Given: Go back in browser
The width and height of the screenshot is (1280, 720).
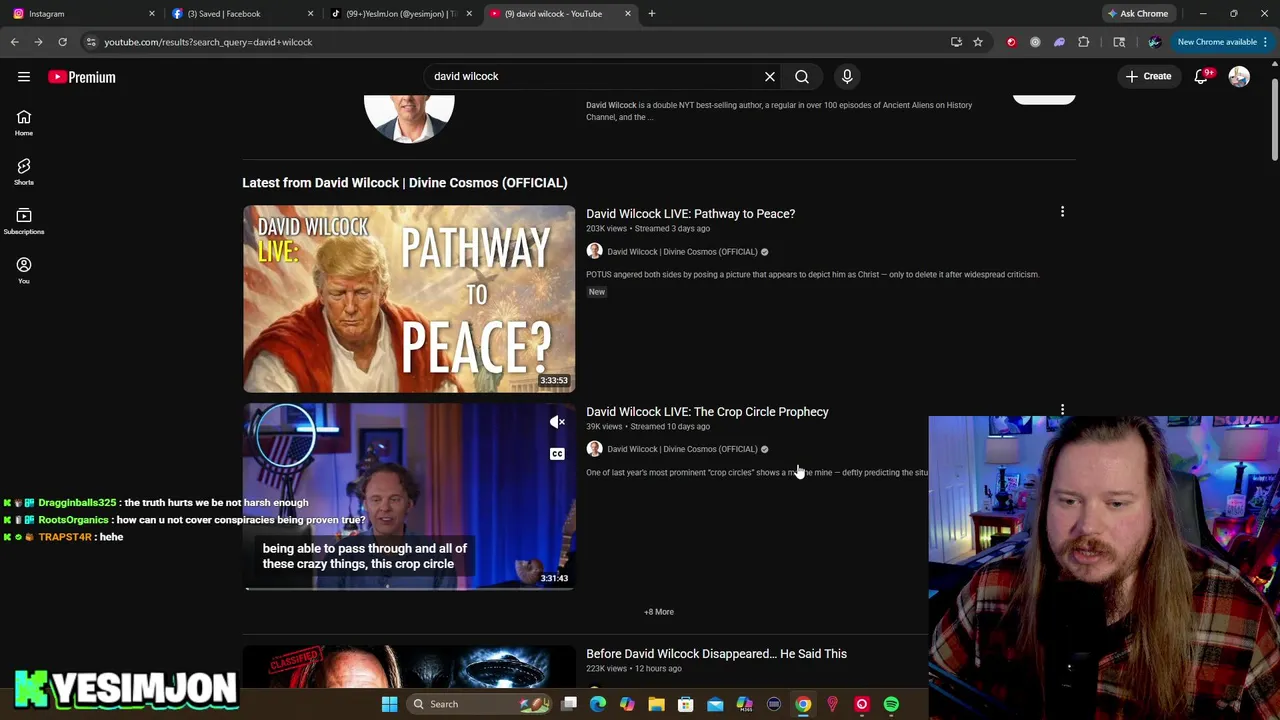Looking at the screenshot, I should 14,42.
